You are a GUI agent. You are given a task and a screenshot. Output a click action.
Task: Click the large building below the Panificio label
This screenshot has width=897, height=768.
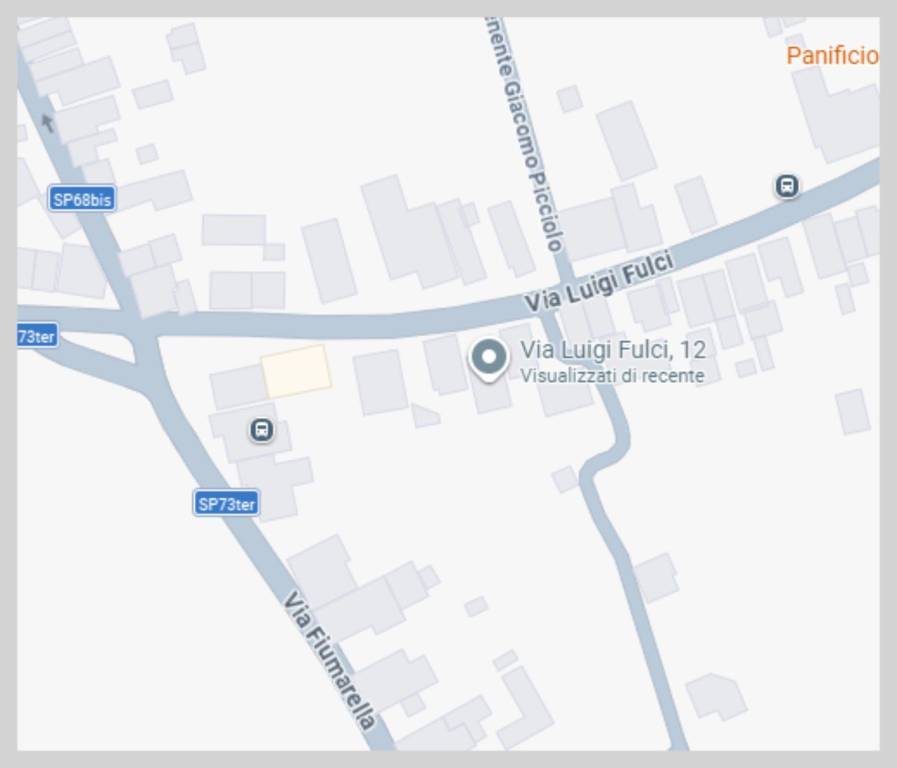click(x=836, y=114)
